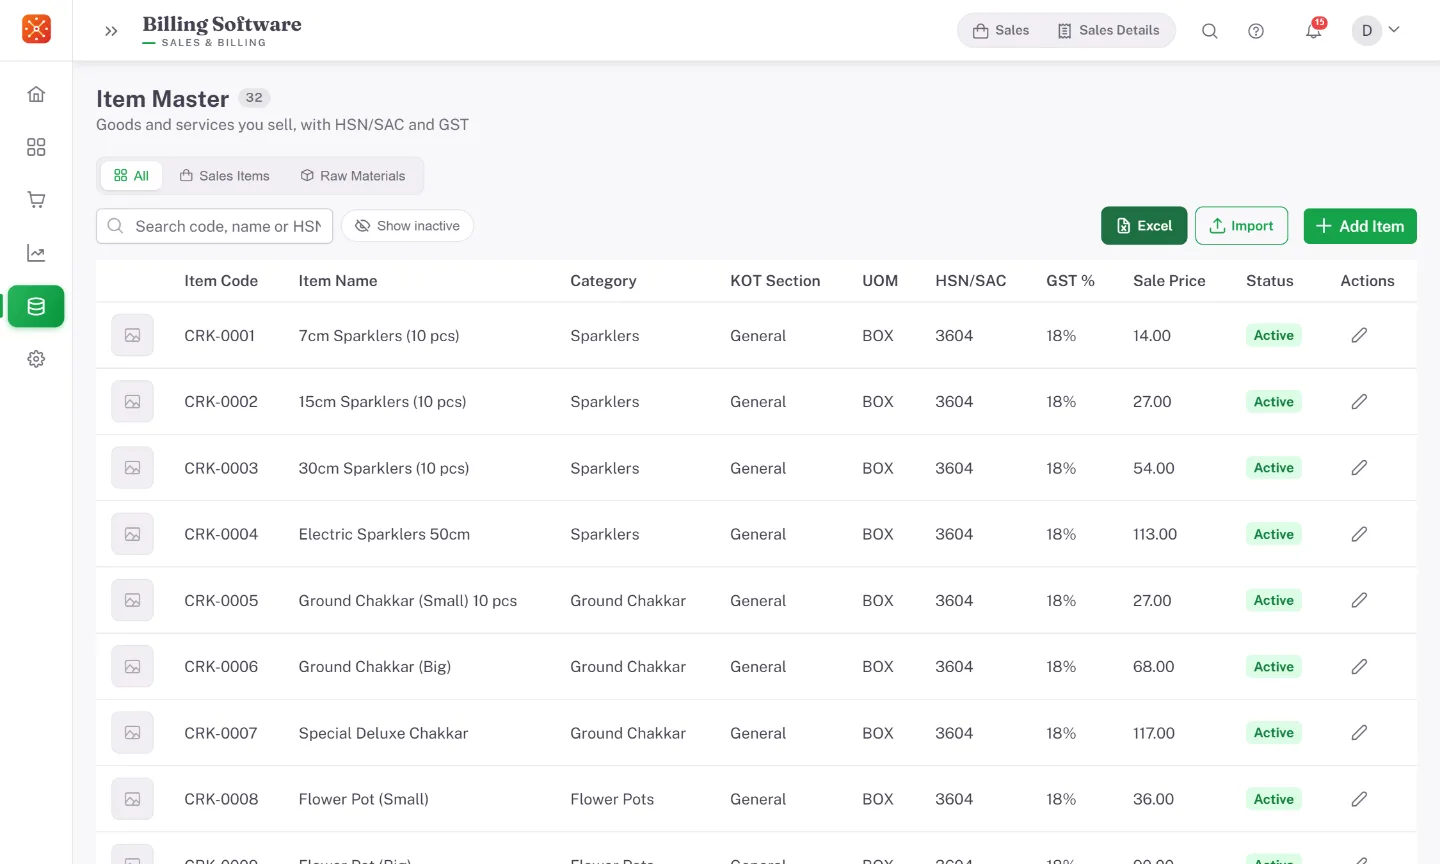Click the Sale Price value 113.00

point(1155,534)
